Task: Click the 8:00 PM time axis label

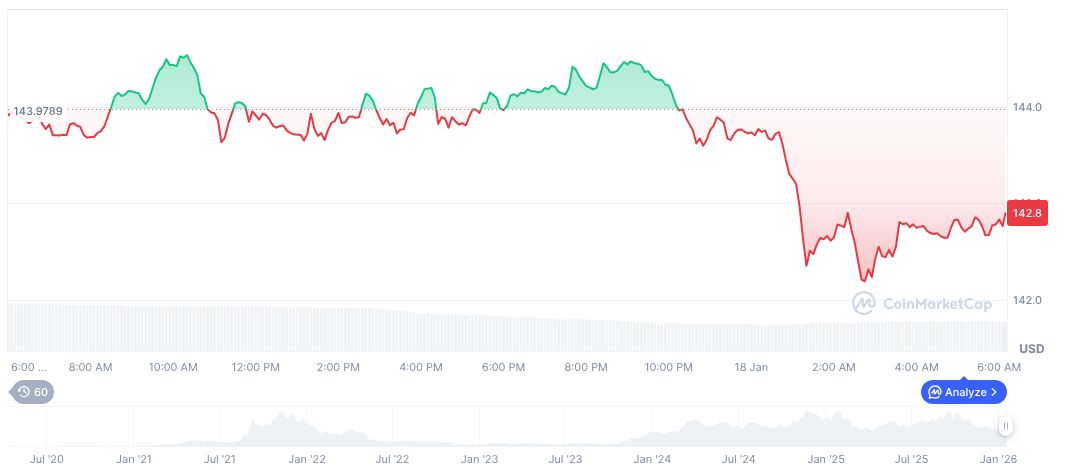Action: (586, 367)
